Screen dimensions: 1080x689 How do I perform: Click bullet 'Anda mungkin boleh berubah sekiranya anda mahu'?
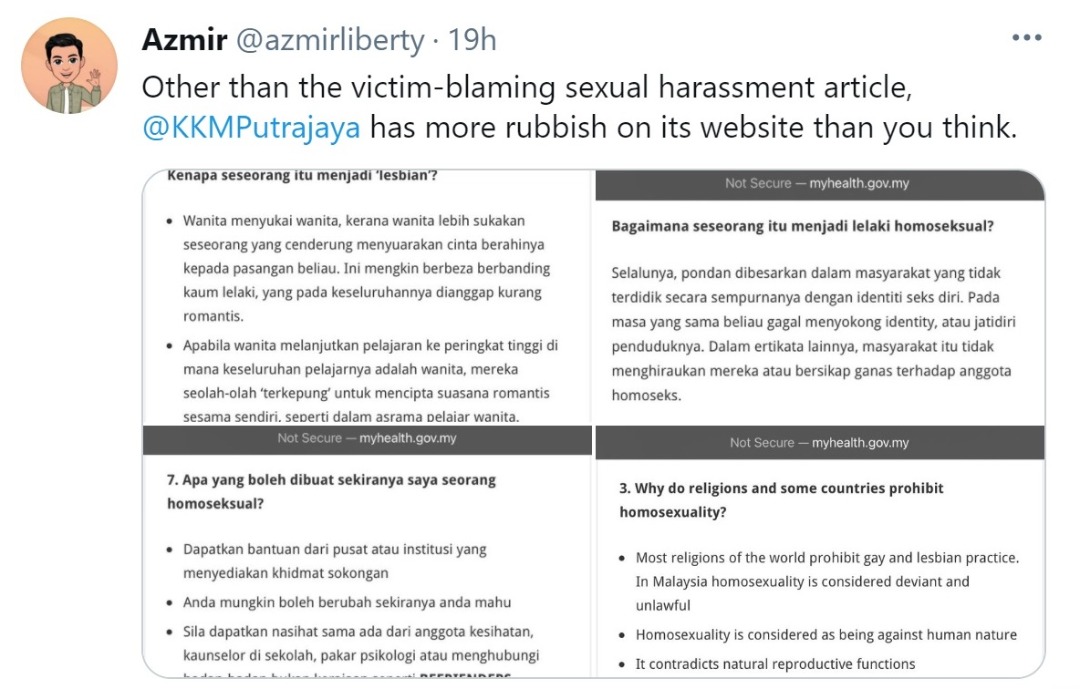click(347, 602)
